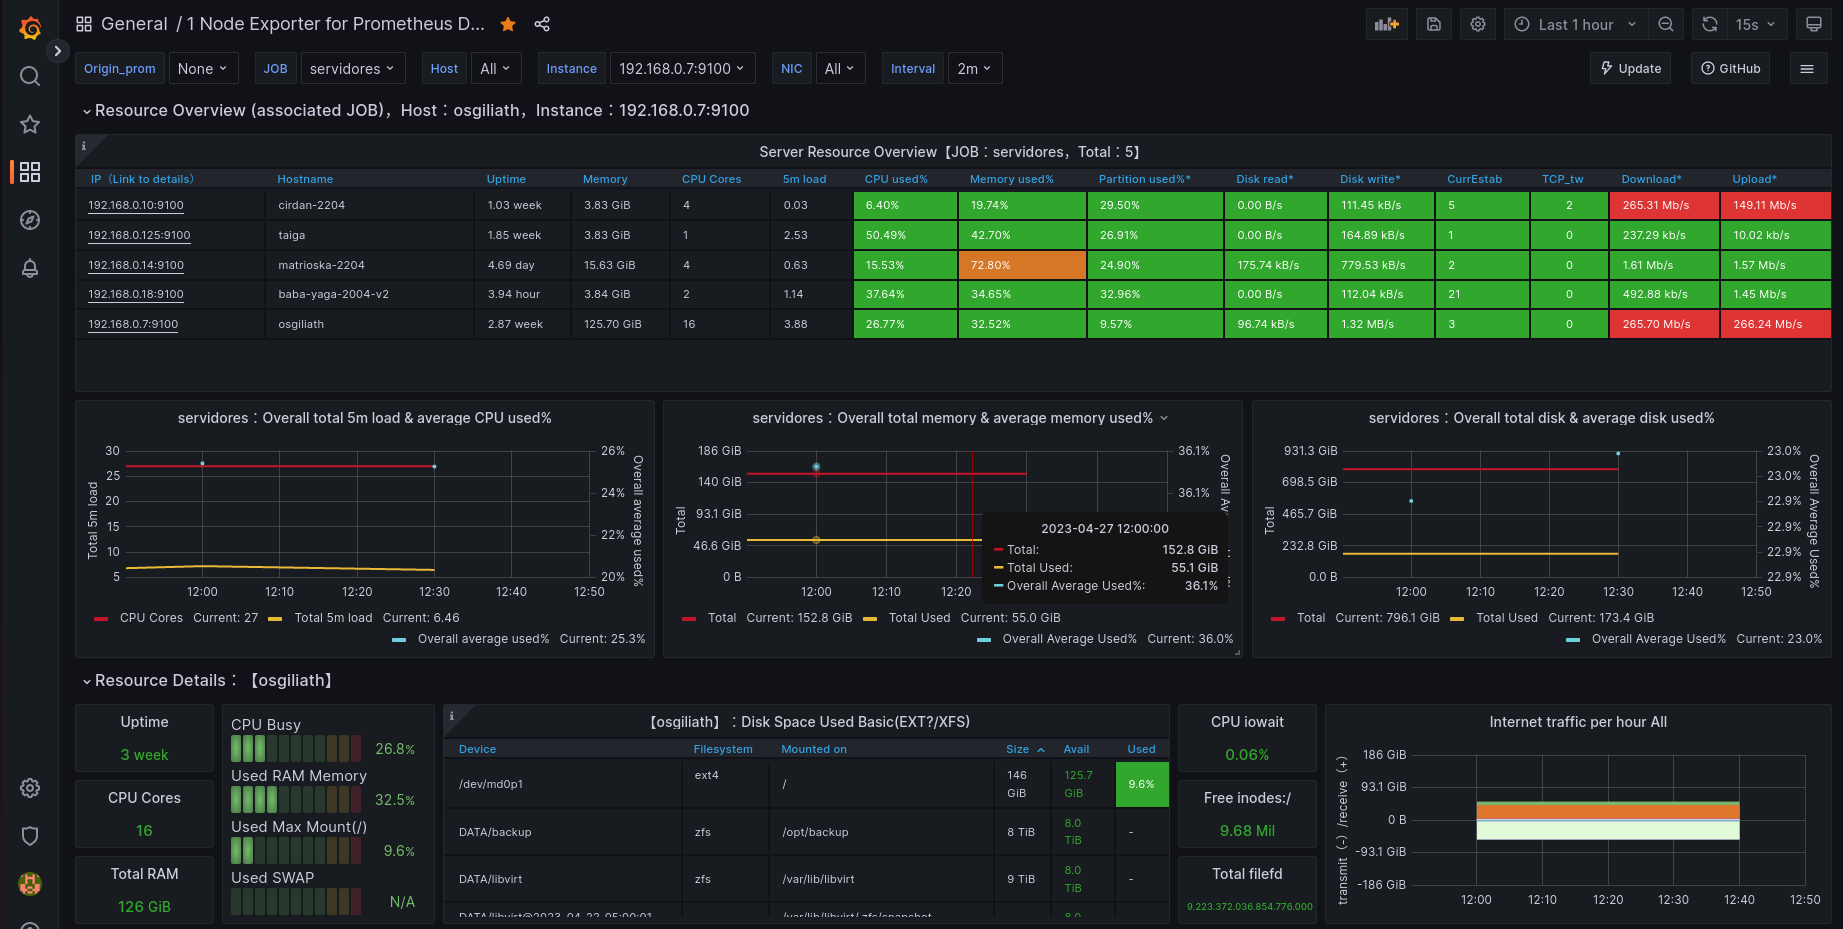
Task: Sort table by CPU used% column
Action: [896, 179]
